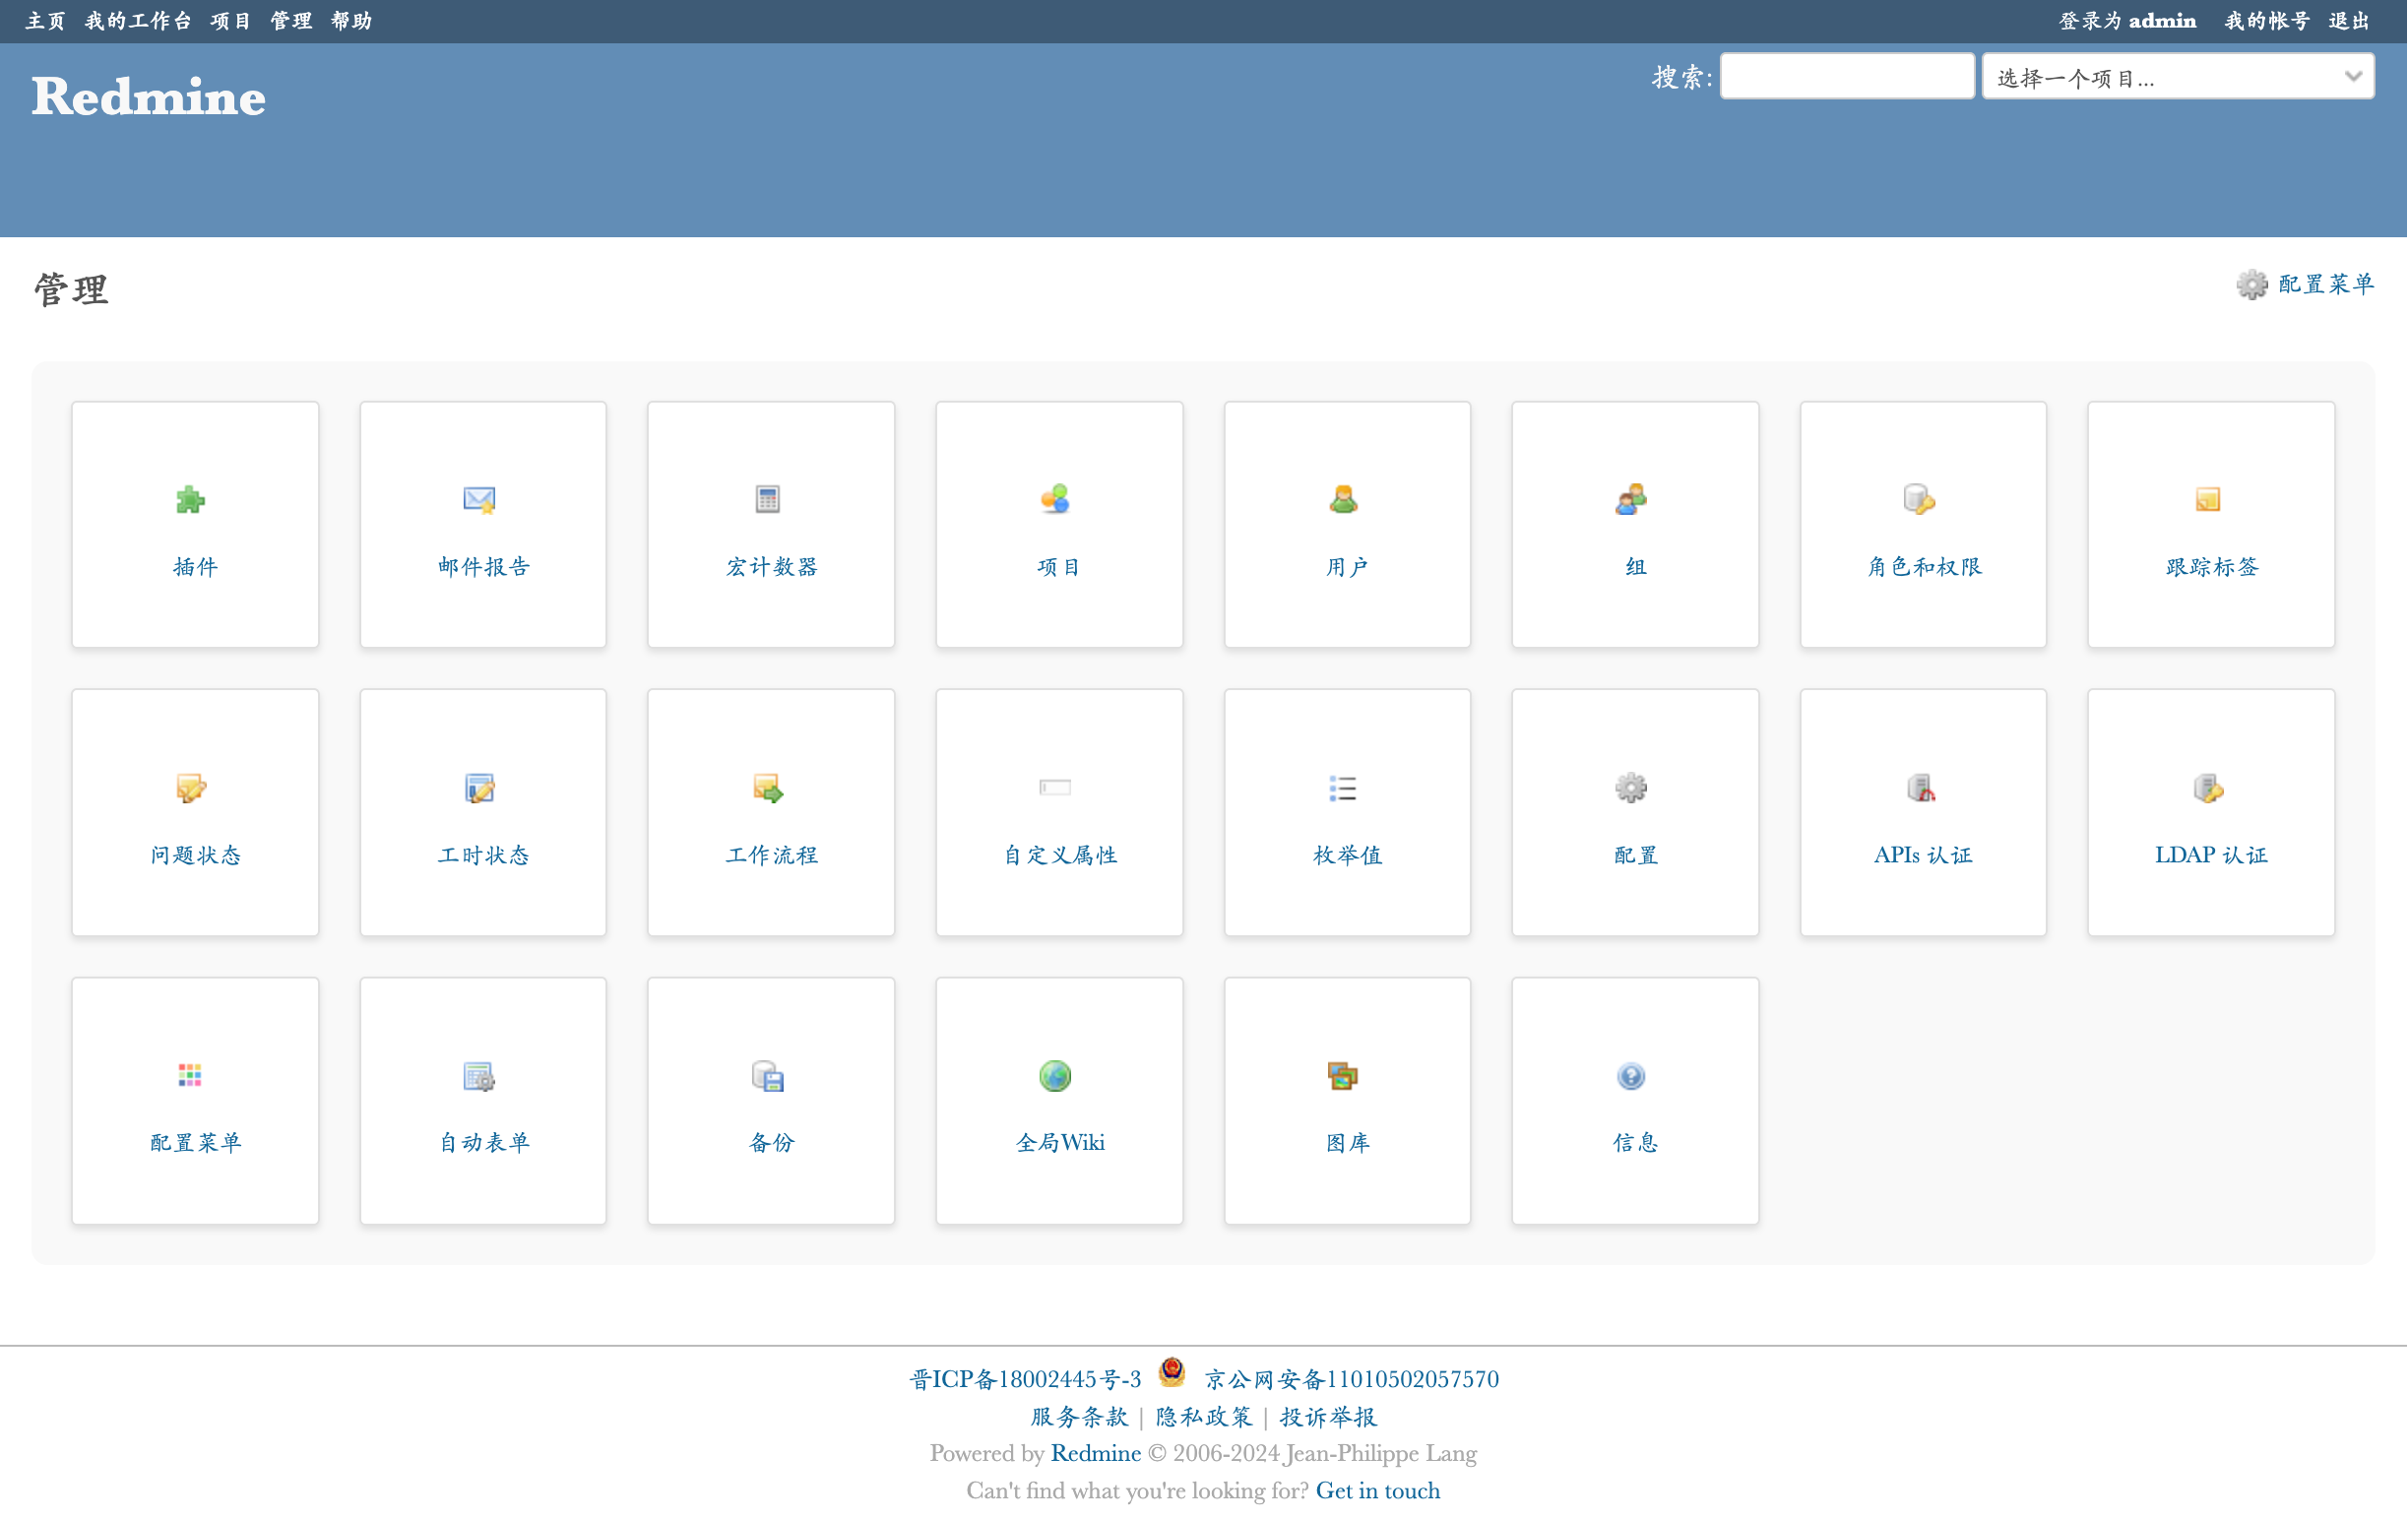This screenshot has height=1520, width=2408.
Task: Click the 图库 (gallery) pictures icon
Action: pyautogui.click(x=1343, y=1076)
